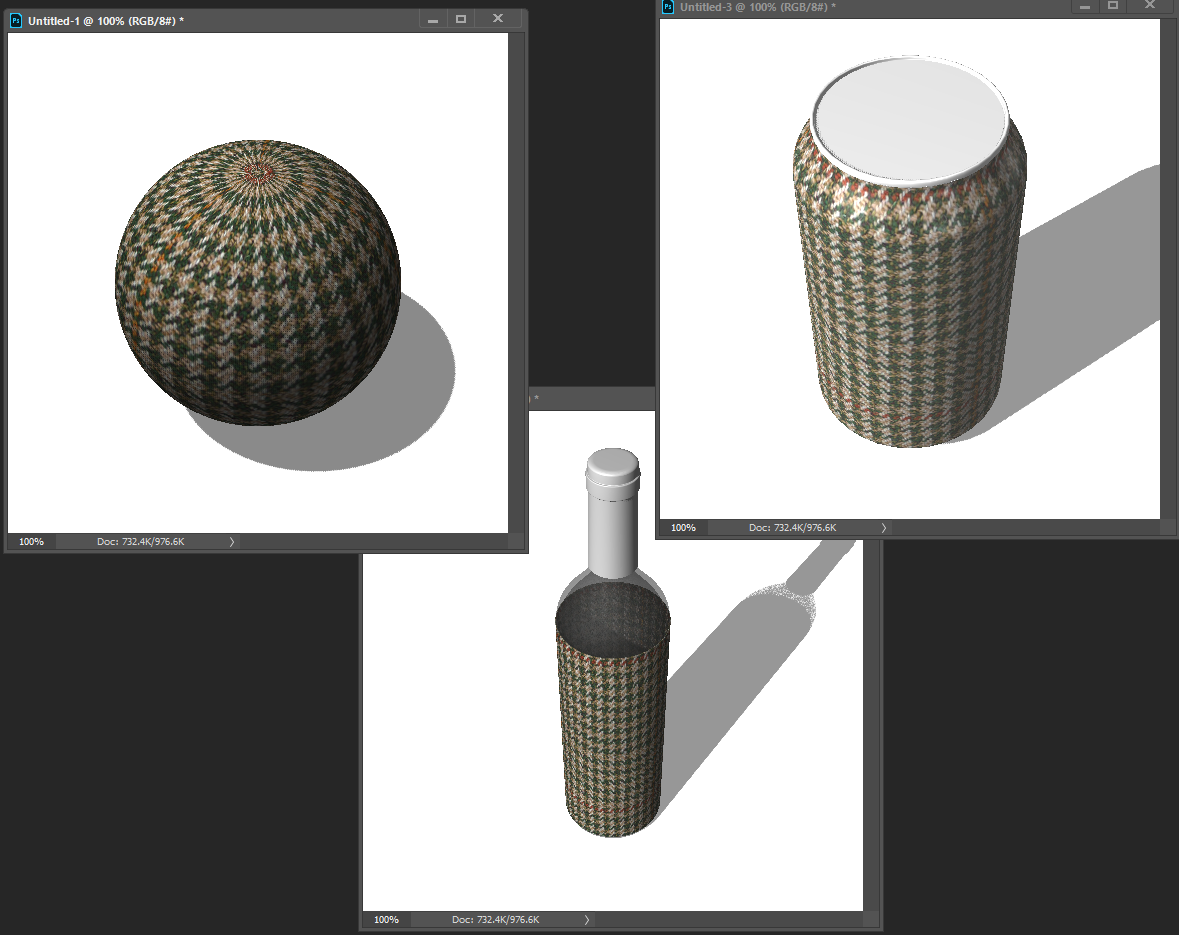
Task: Click the Photoshop logo icon on Untitled-1 title bar
Action: pos(14,19)
